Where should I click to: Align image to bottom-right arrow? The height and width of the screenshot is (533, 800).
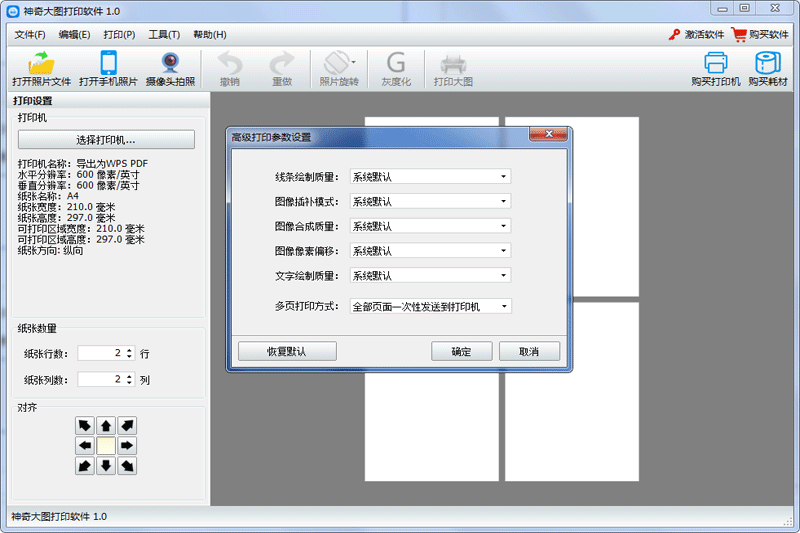coord(127,466)
